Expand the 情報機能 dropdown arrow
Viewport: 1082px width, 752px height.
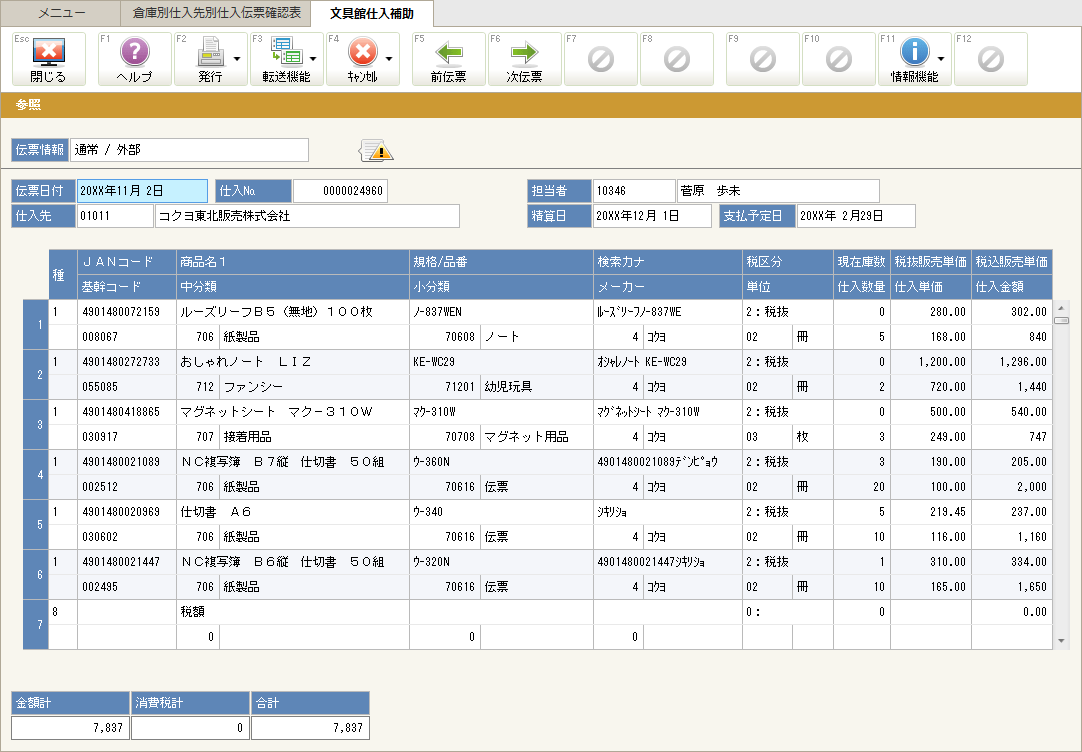coord(941,59)
